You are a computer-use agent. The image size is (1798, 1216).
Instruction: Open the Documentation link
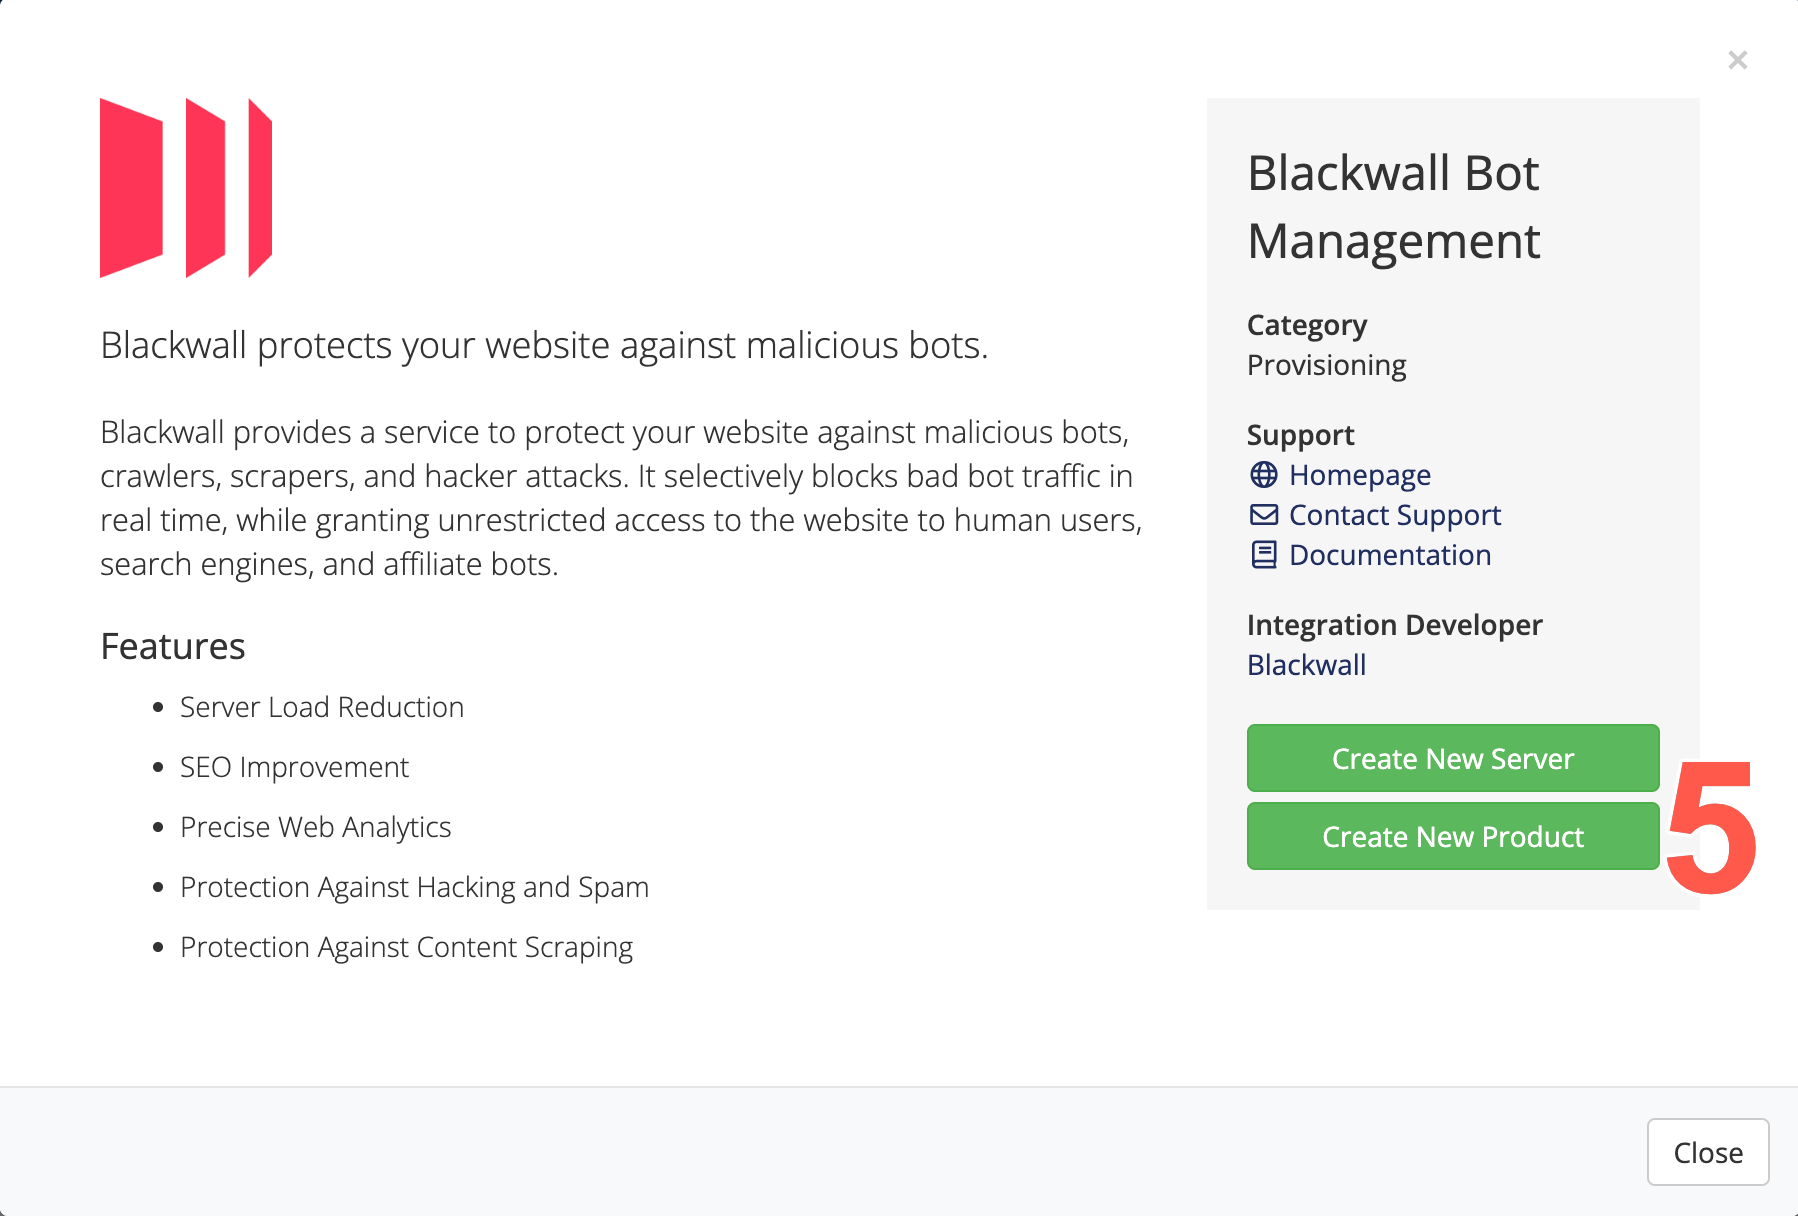[x=1389, y=555]
